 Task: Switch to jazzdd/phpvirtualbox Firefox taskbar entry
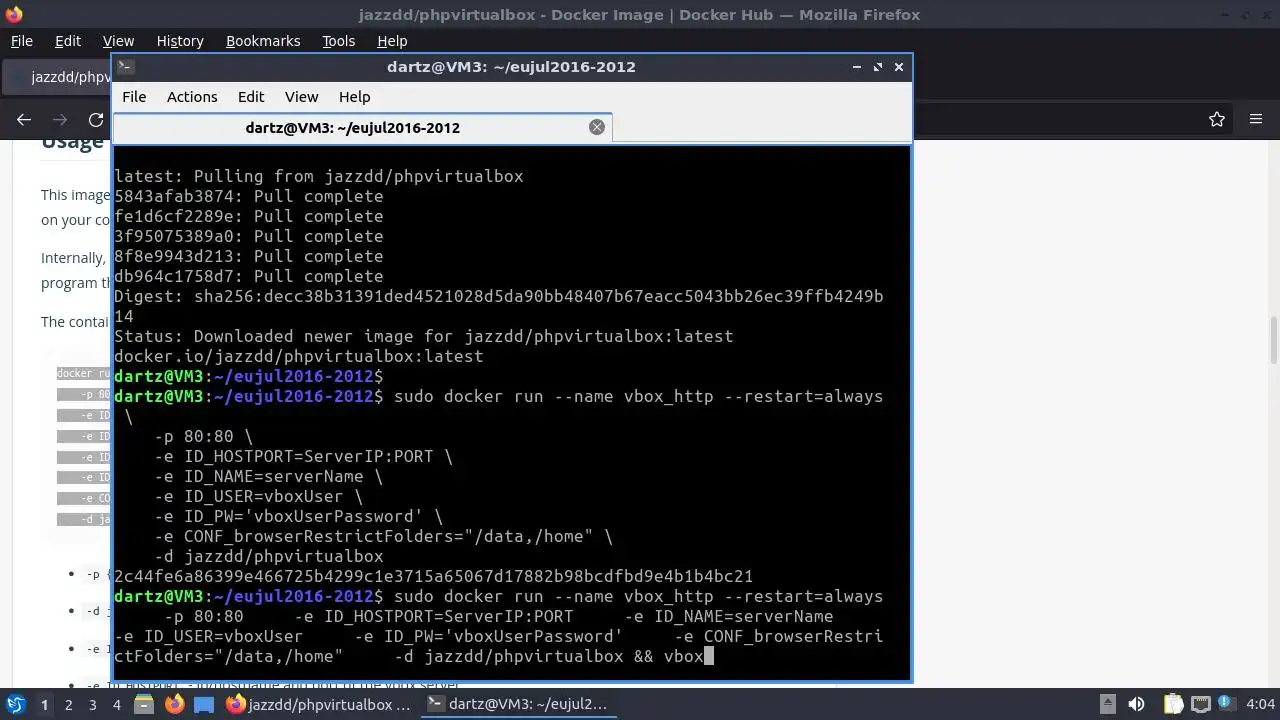(x=319, y=704)
